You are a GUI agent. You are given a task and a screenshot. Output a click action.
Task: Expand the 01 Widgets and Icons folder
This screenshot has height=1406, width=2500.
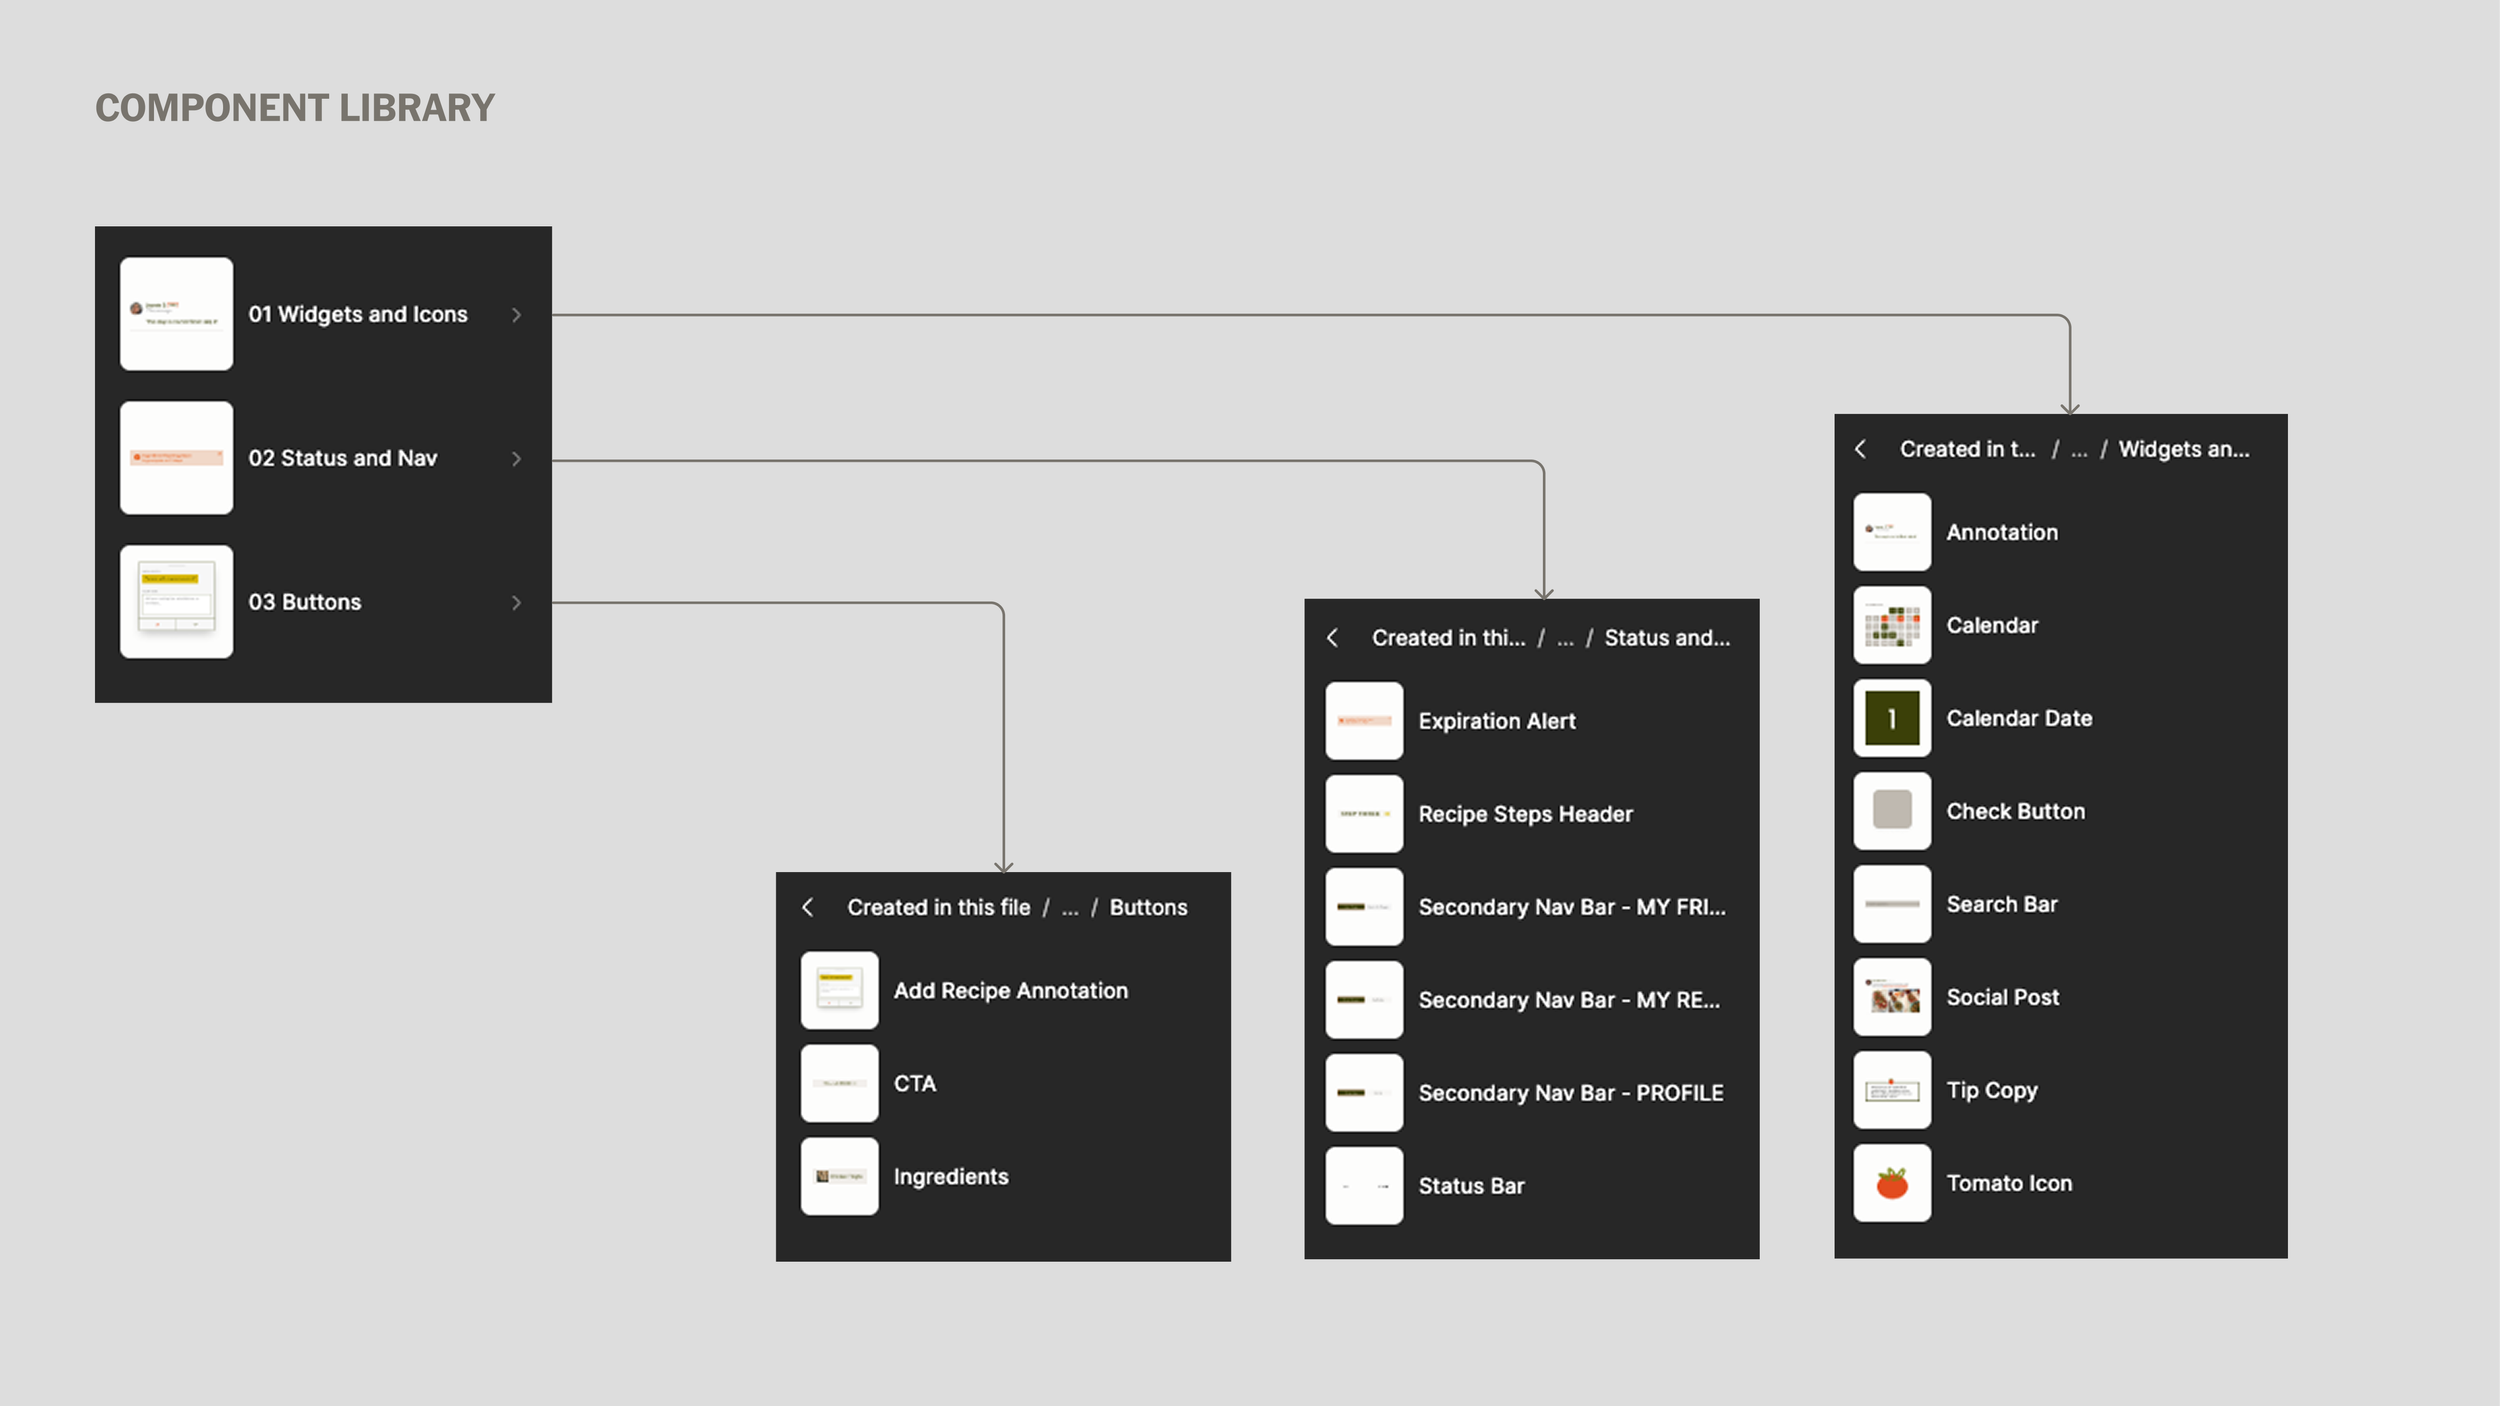click(516, 315)
